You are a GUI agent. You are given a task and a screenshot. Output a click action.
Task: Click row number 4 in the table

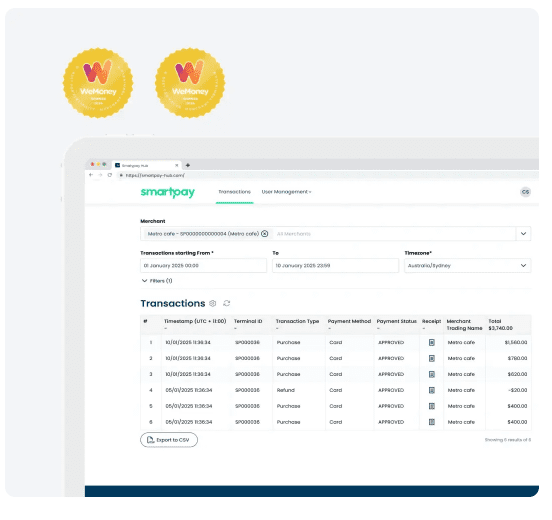point(151,390)
